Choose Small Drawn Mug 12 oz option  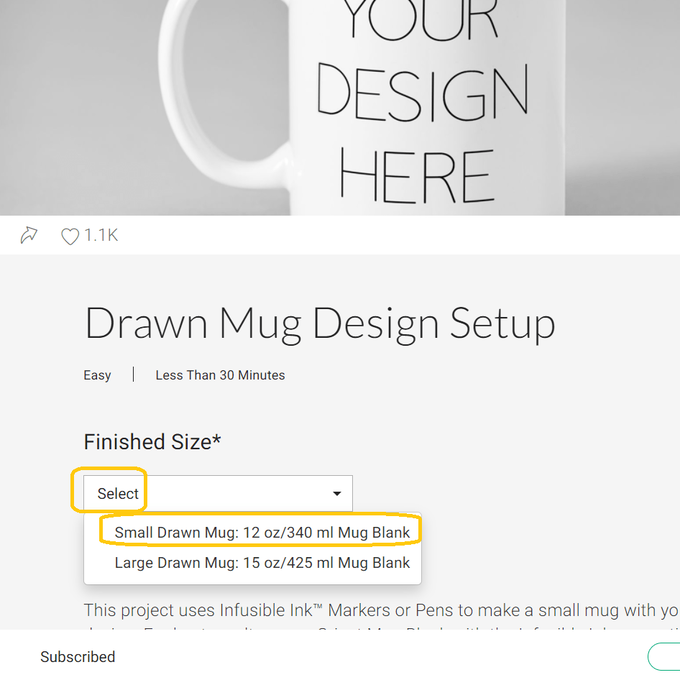pos(262,532)
